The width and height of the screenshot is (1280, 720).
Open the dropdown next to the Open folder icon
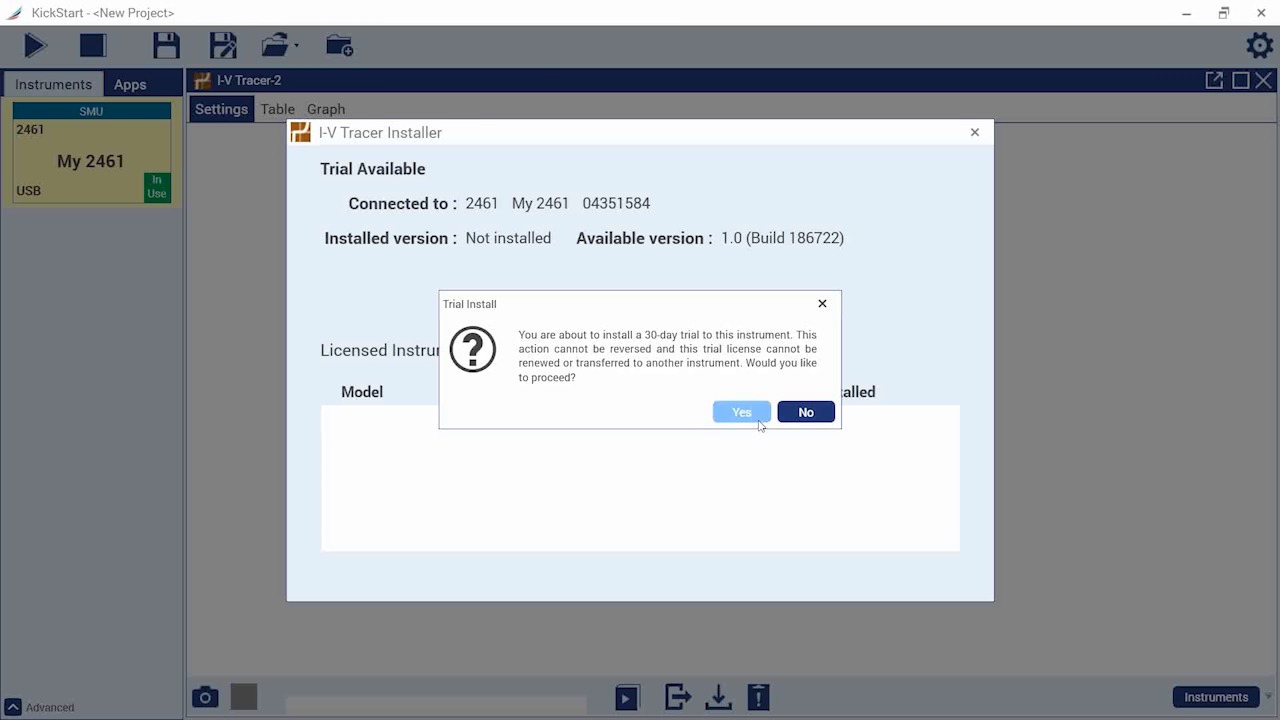click(x=296, y=45)
